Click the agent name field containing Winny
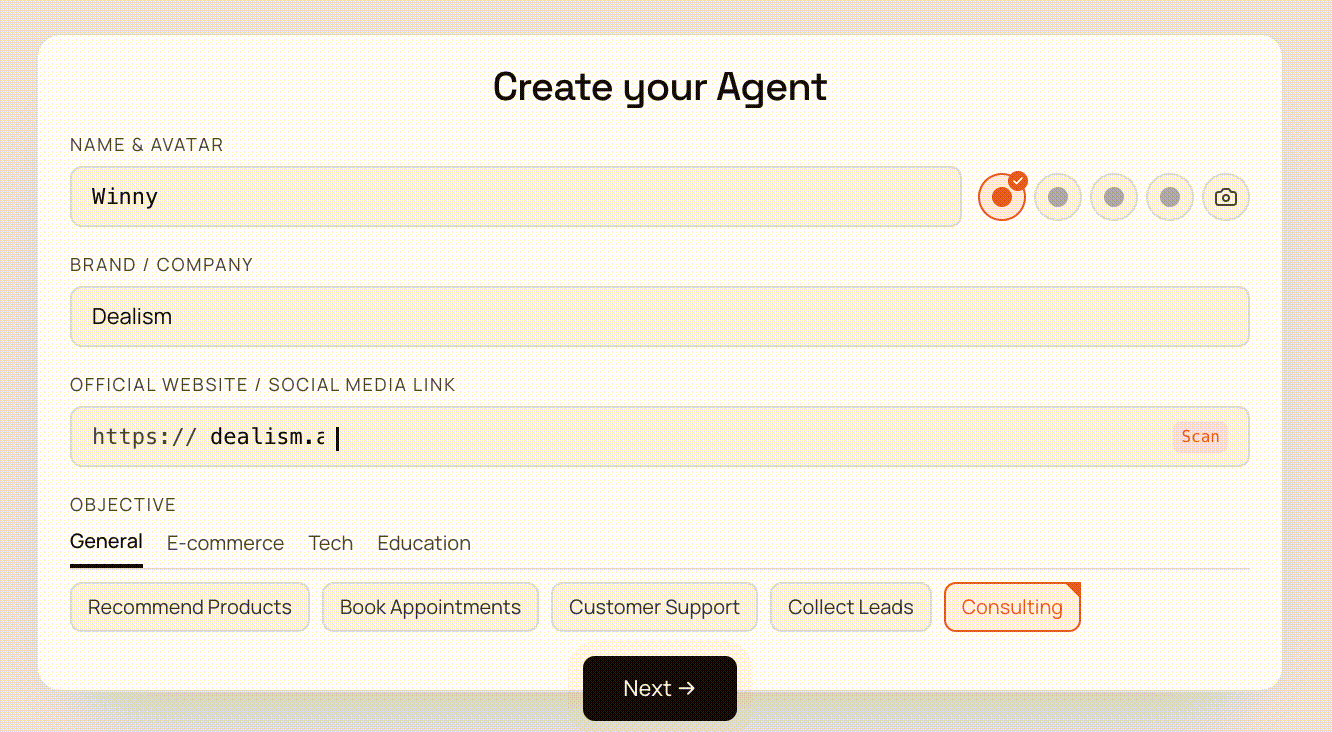The height and width of the screenshot is (732, 1332). [516, 197]
